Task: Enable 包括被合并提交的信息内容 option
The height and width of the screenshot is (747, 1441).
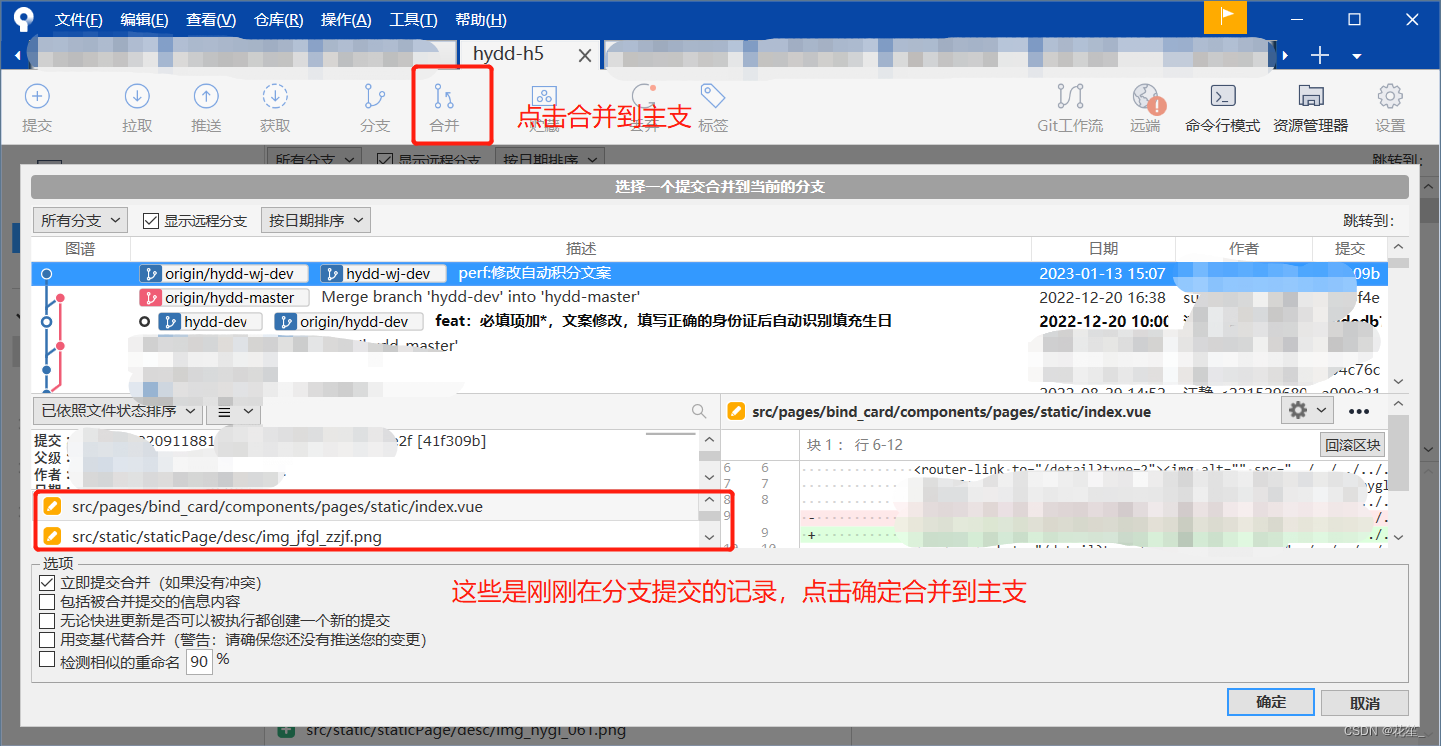Action: 47,601
